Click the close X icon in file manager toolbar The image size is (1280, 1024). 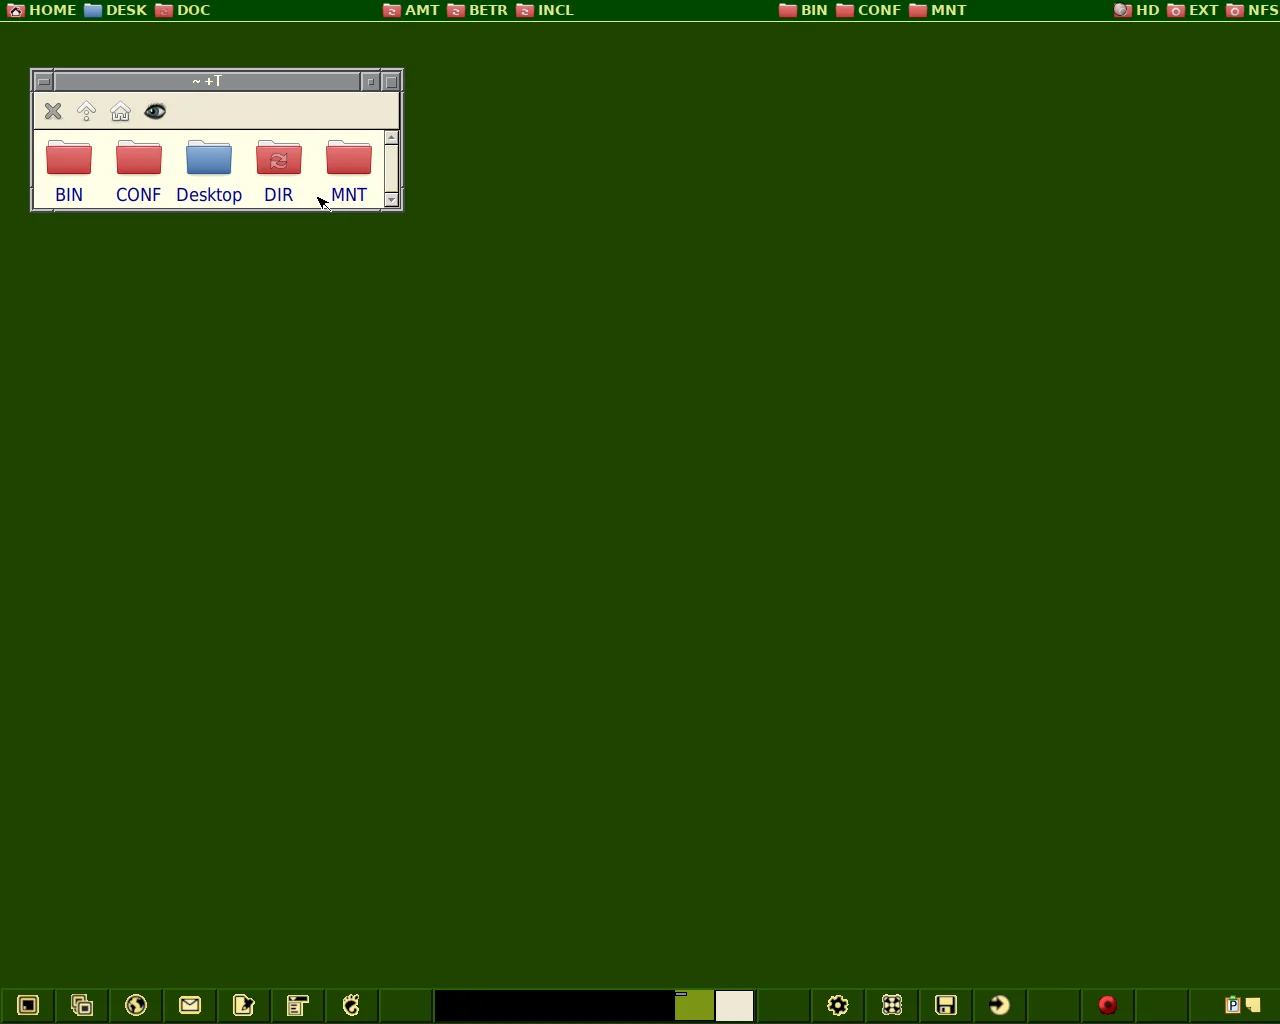pyautogui.click(x=53, y=112)
